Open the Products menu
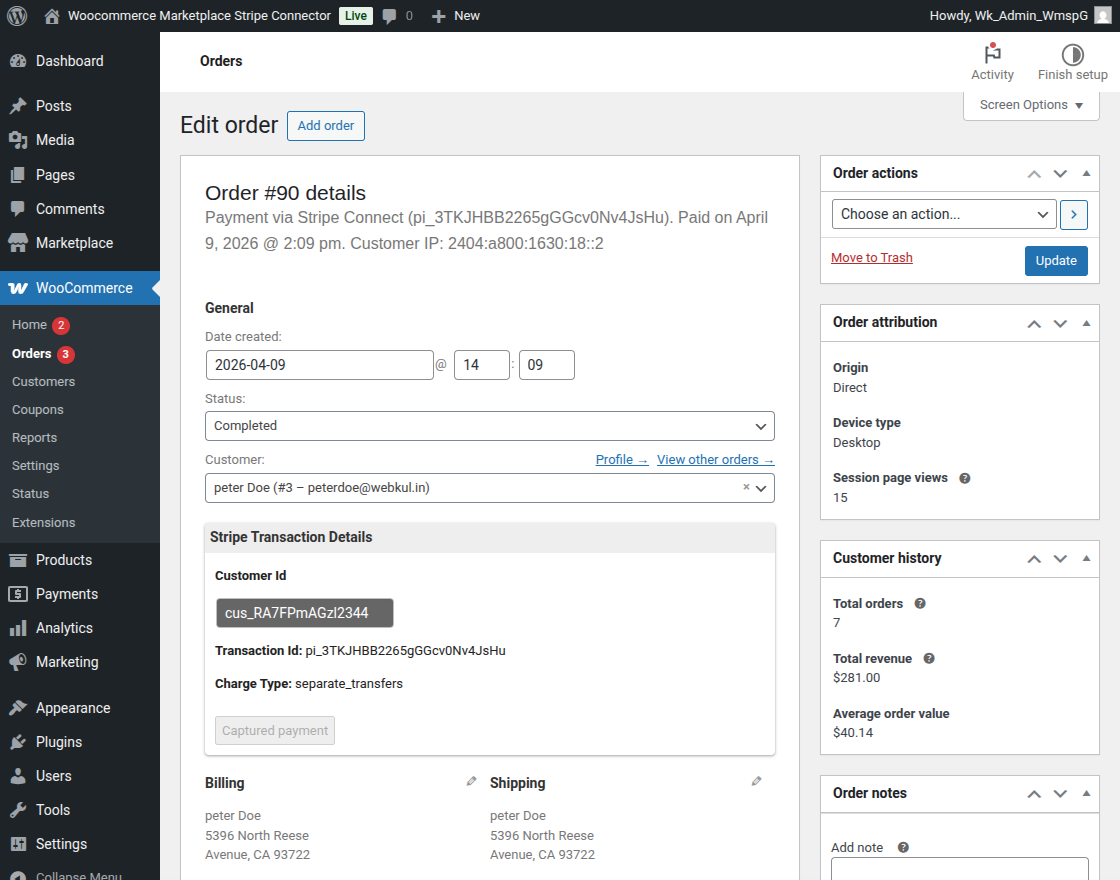The height and width of the screenshot is (880, 1120). point(64,560)
